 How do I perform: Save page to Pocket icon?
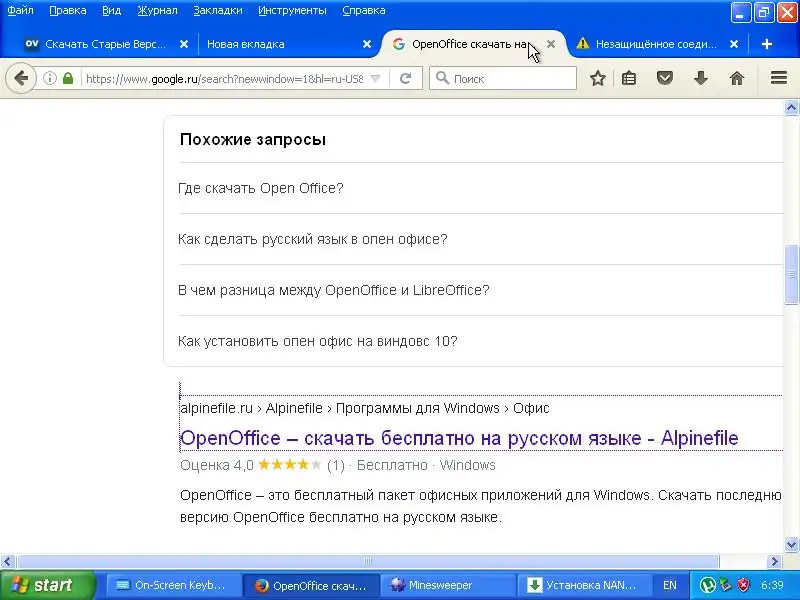click(664, 78)
